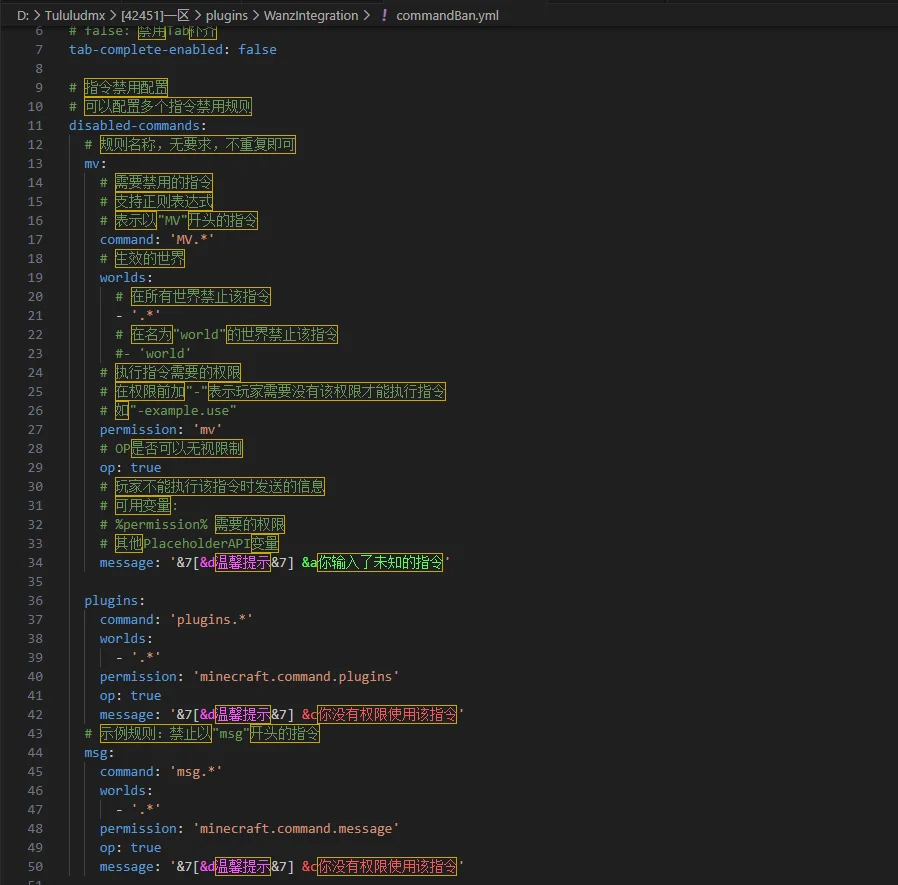
Task: Click the '.*' list entry on line 21
Action: click(x=145, y=316)
